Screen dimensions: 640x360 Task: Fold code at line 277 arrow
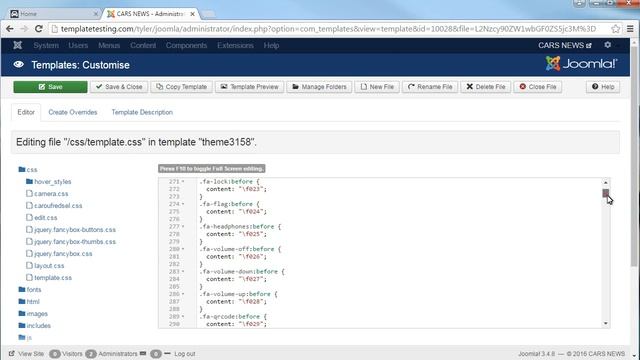[x=183, y=227]
